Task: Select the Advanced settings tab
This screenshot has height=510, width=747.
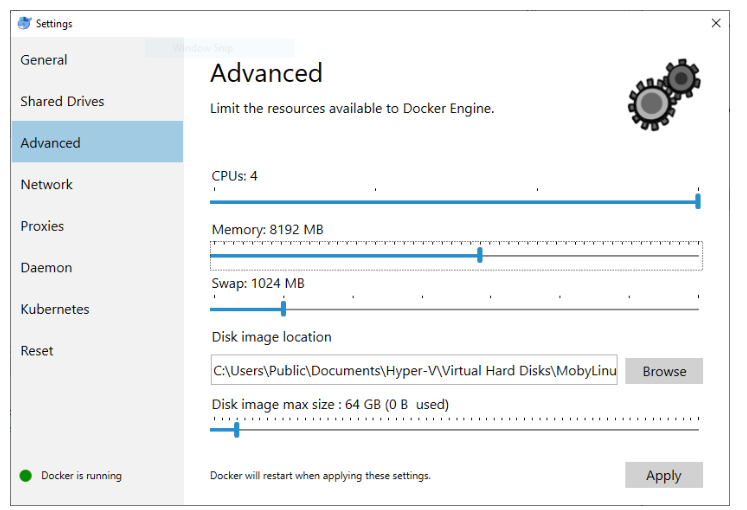Action: tap(97, 142)
